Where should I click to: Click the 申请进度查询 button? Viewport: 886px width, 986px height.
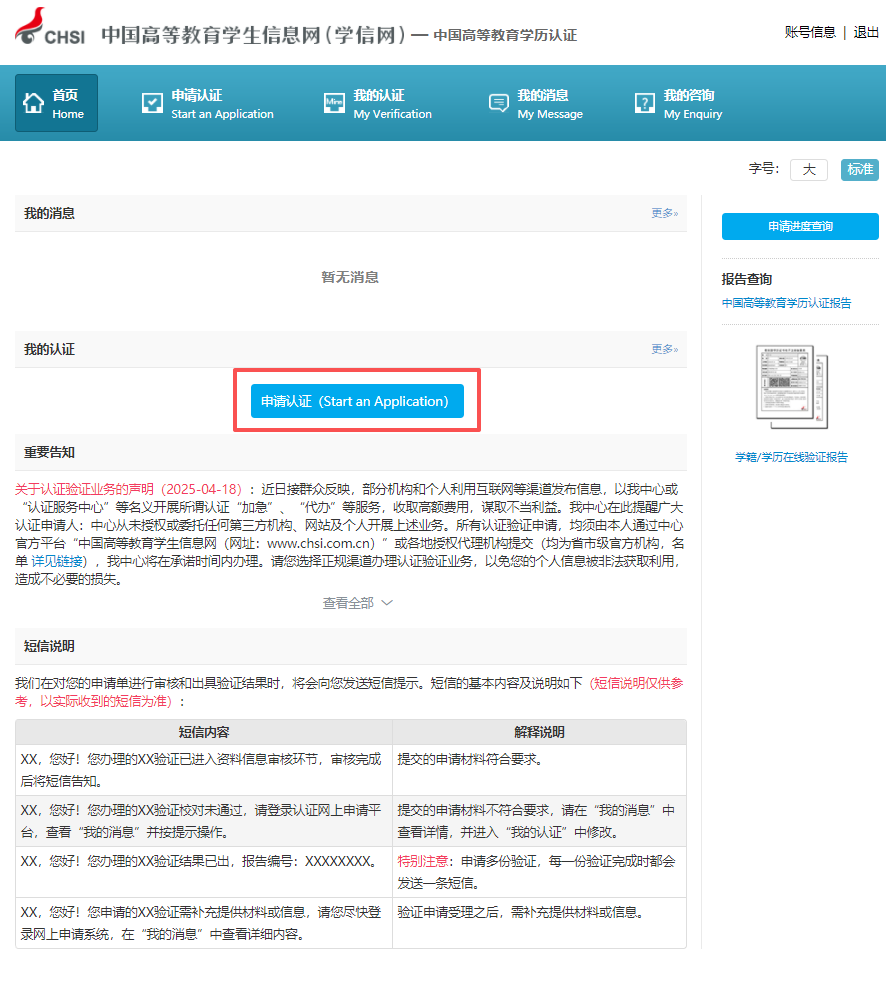800,227
